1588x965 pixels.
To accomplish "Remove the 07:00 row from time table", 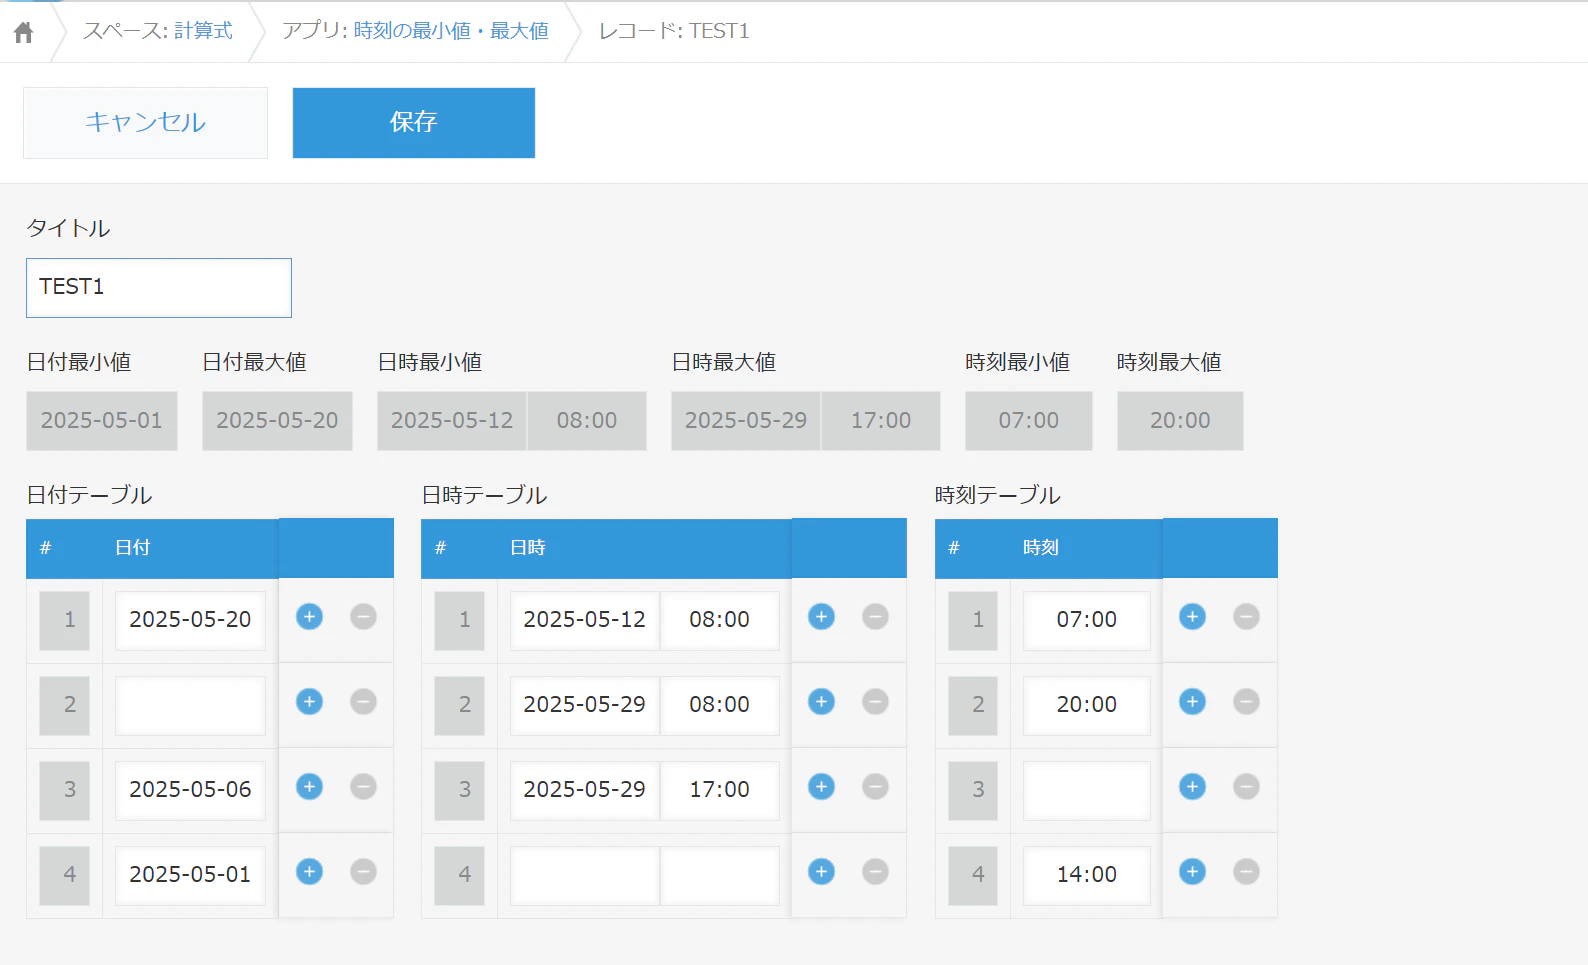I will click(1246, 617).
